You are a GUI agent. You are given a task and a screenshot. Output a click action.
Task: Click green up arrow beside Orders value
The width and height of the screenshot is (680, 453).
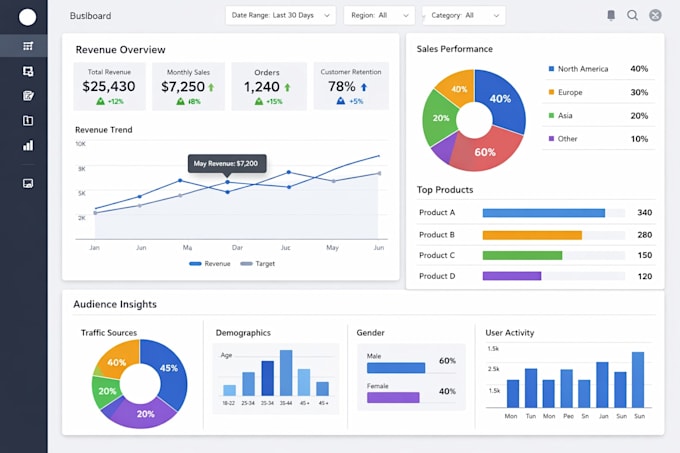pos(287,88)
